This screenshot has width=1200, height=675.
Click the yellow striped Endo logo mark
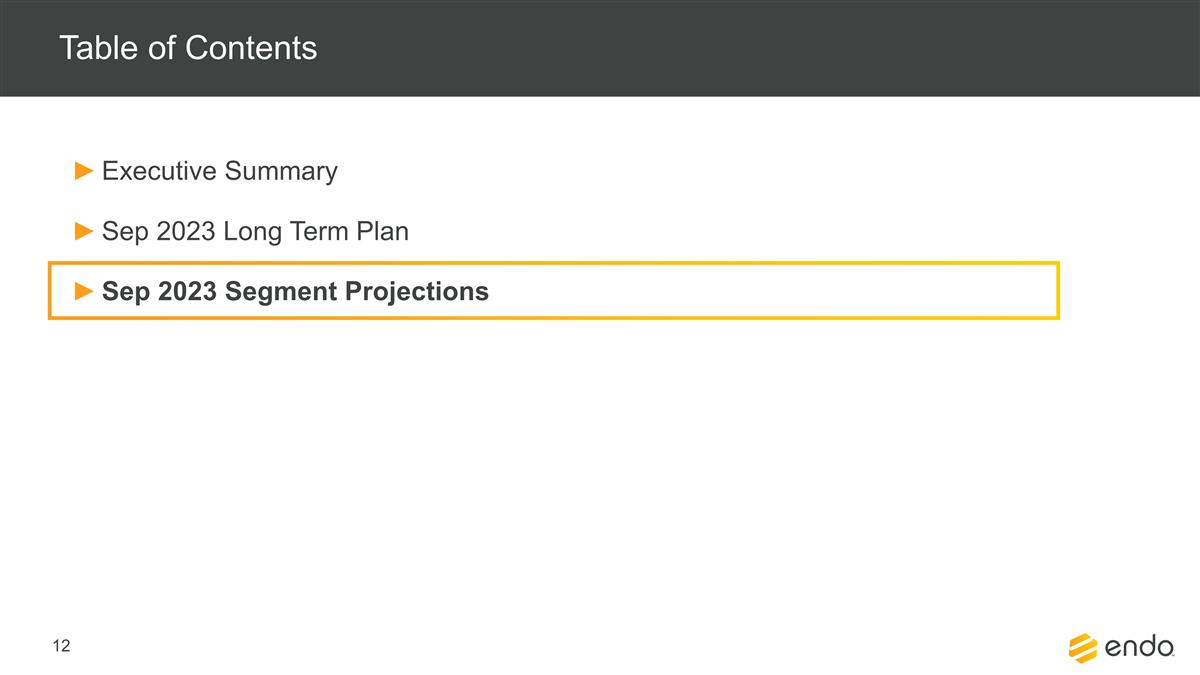click(x=1083, y=647)
